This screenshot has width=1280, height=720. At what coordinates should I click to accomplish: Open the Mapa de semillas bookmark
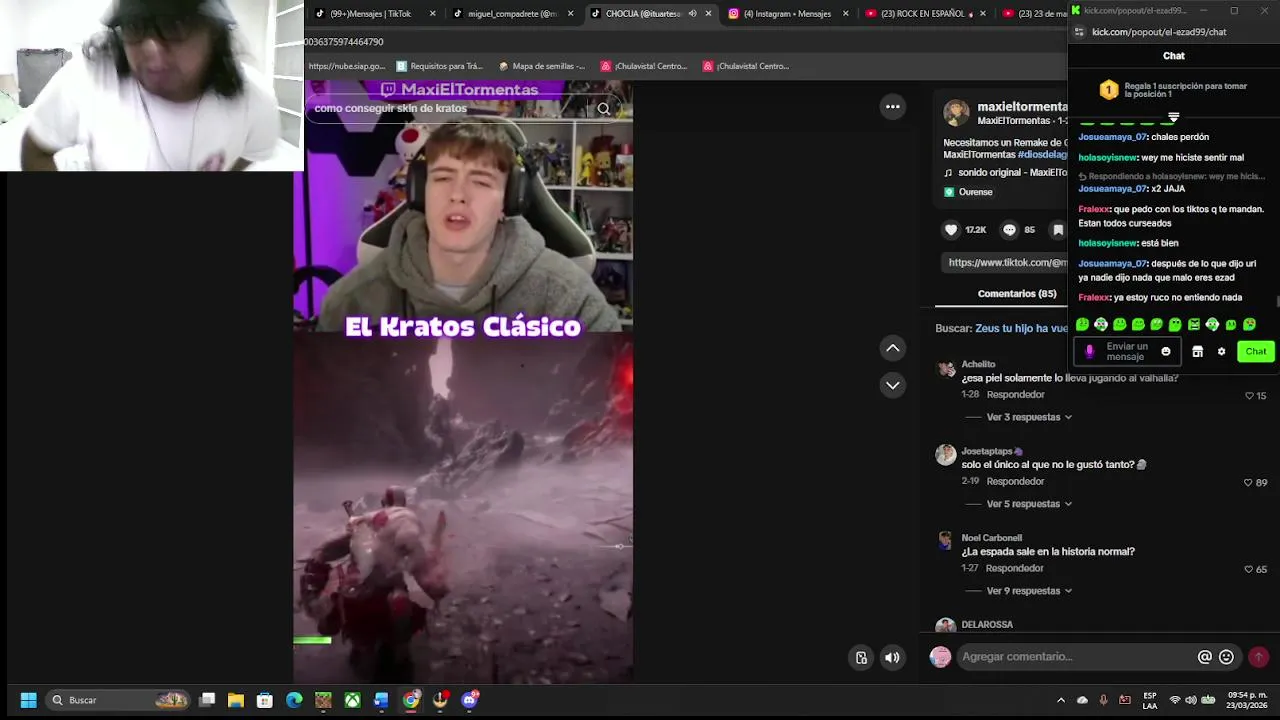tap(541, 66)
